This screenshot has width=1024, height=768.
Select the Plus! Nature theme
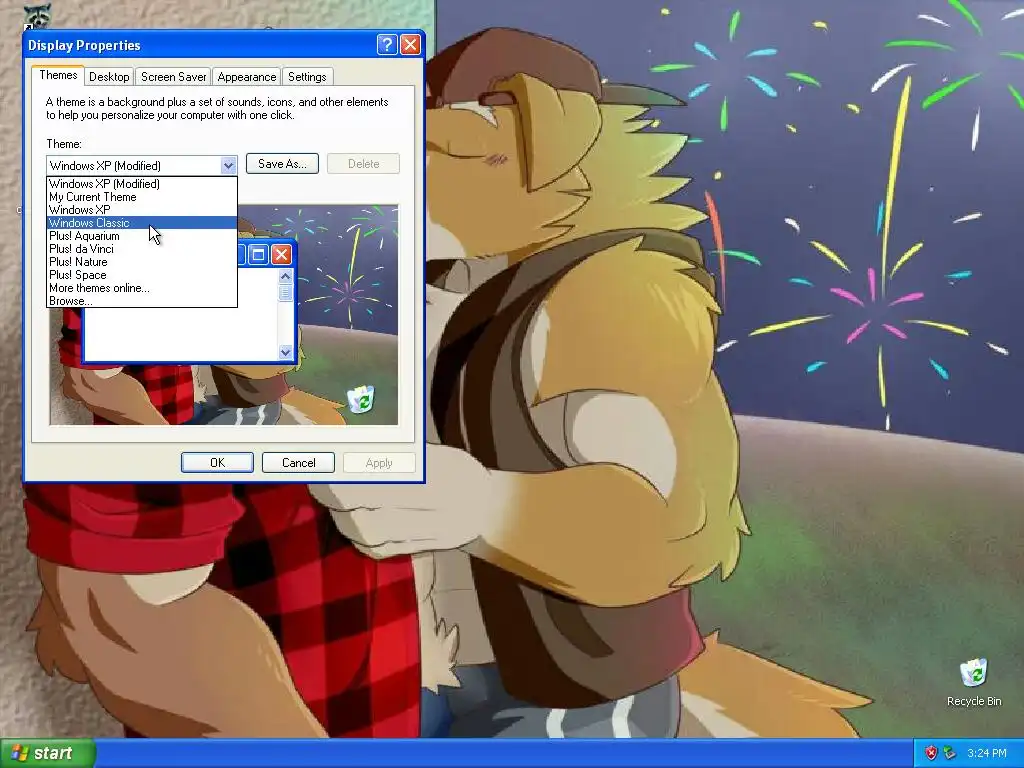142,262
